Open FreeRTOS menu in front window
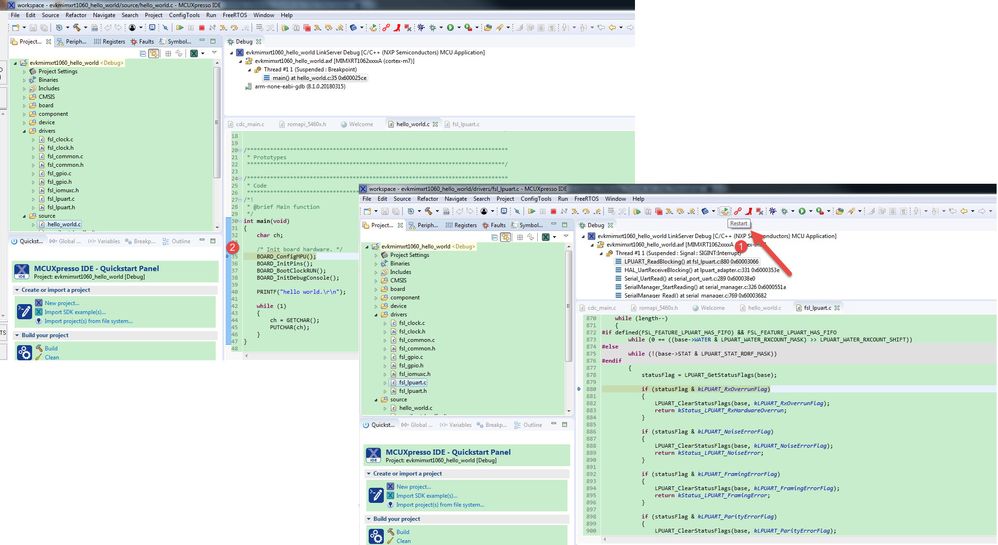 pos(586,199)
